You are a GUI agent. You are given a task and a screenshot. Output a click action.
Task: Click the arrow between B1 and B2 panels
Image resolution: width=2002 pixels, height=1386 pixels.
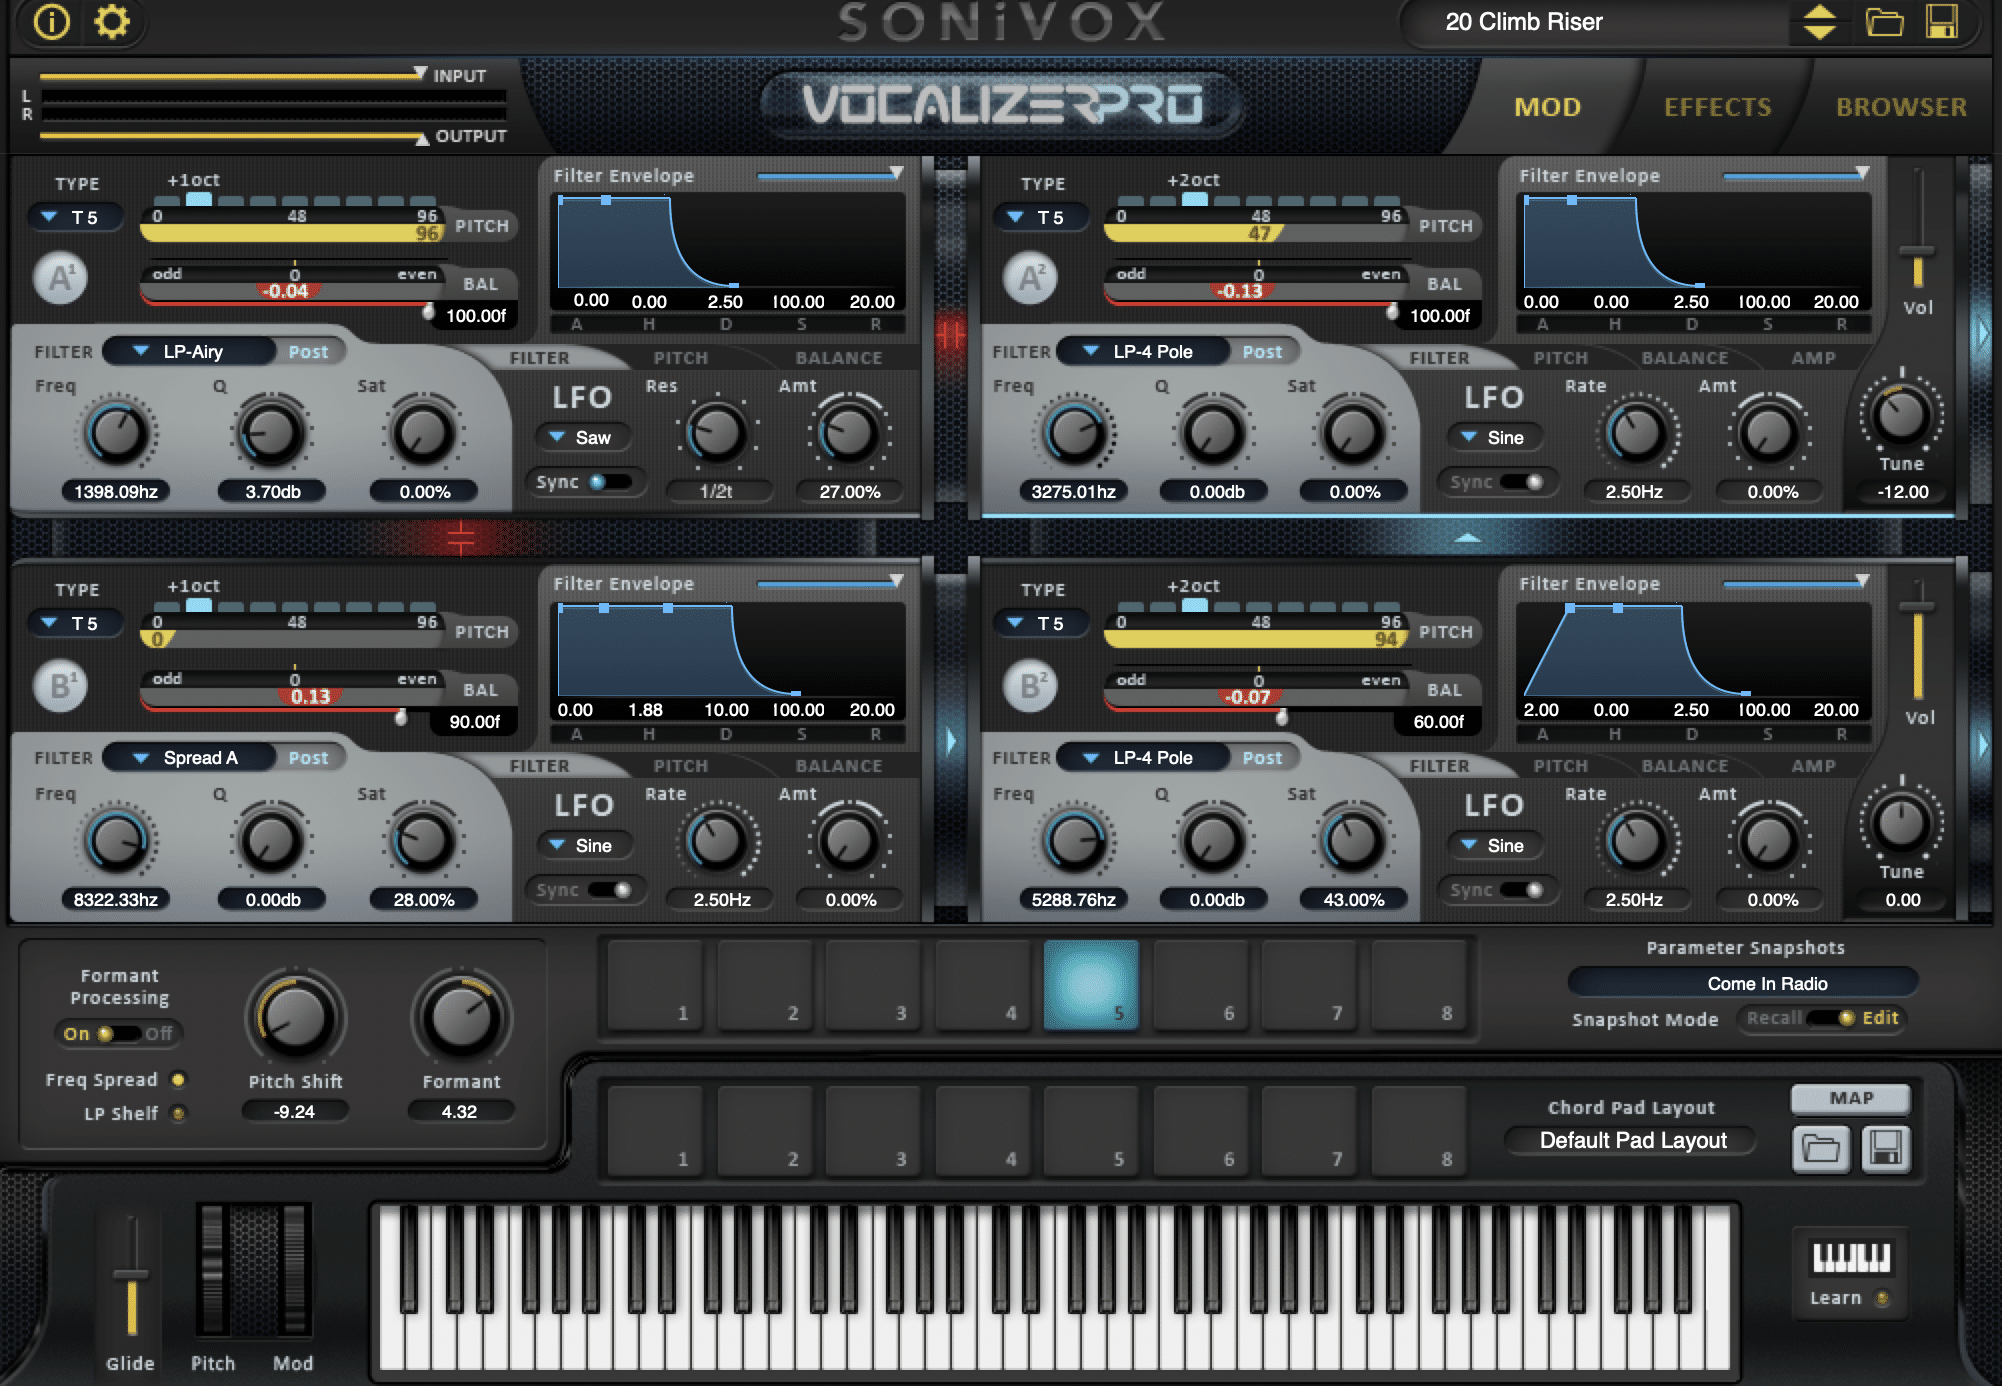click(951, 741)
